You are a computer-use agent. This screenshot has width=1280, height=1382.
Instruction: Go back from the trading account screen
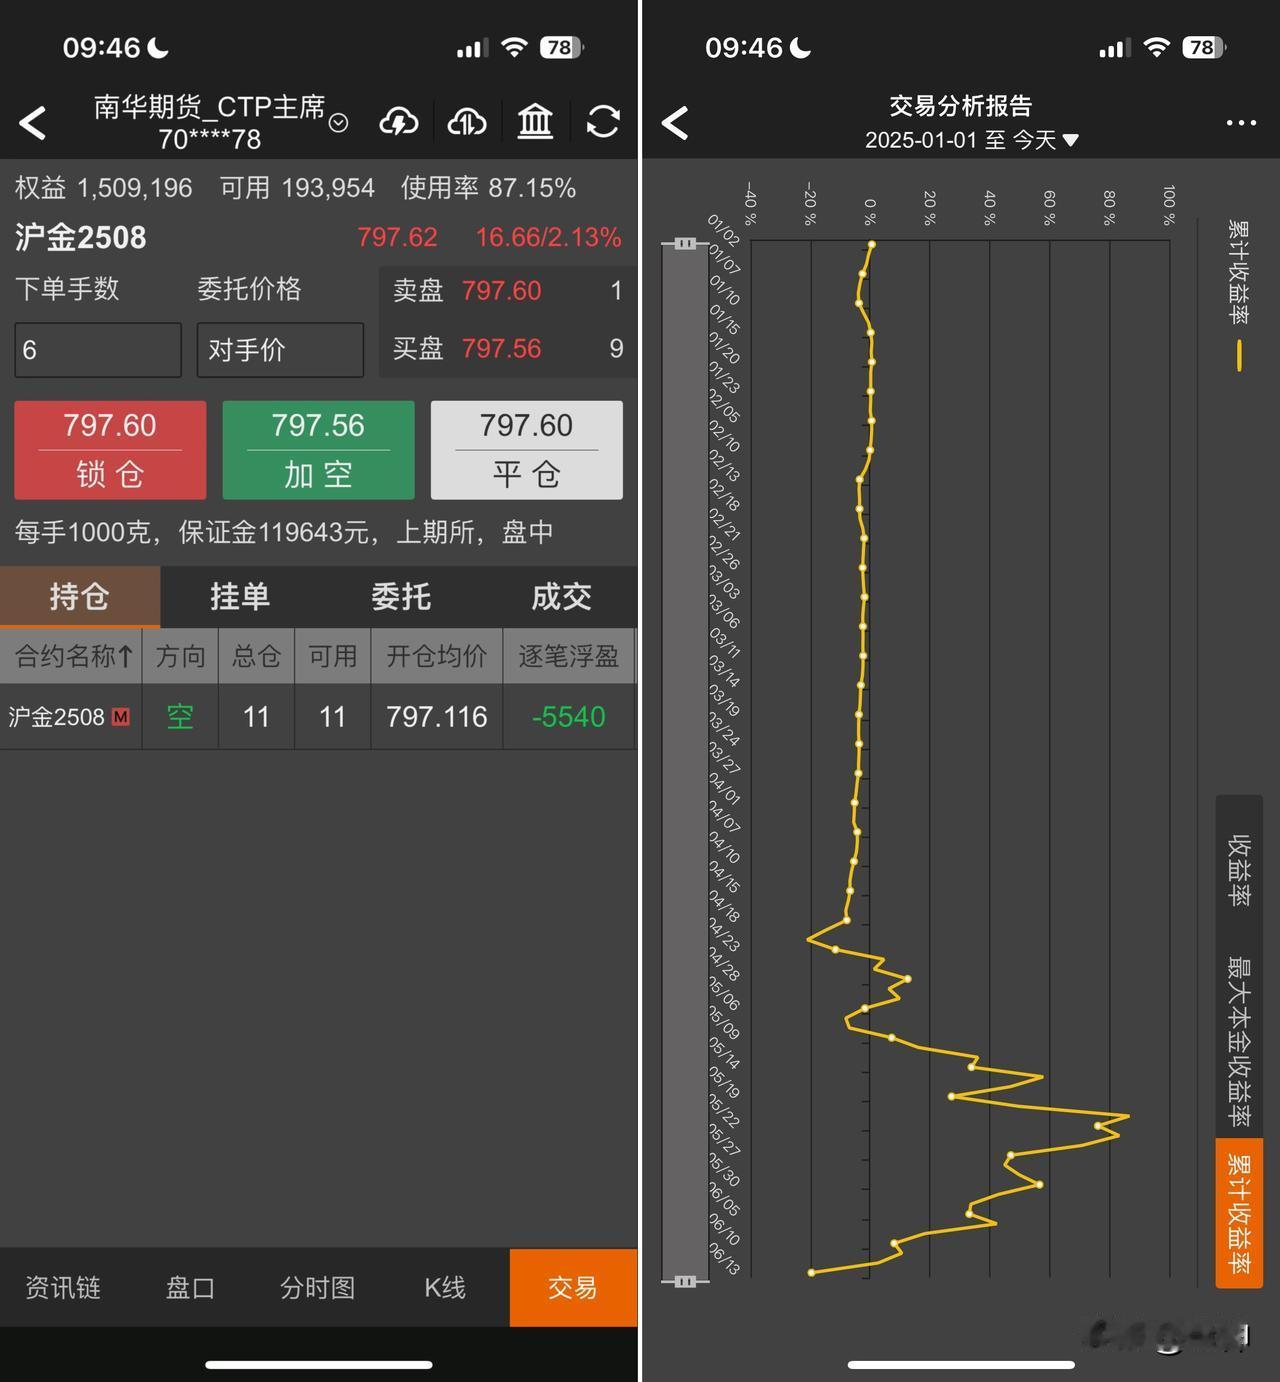coord(33,123)
